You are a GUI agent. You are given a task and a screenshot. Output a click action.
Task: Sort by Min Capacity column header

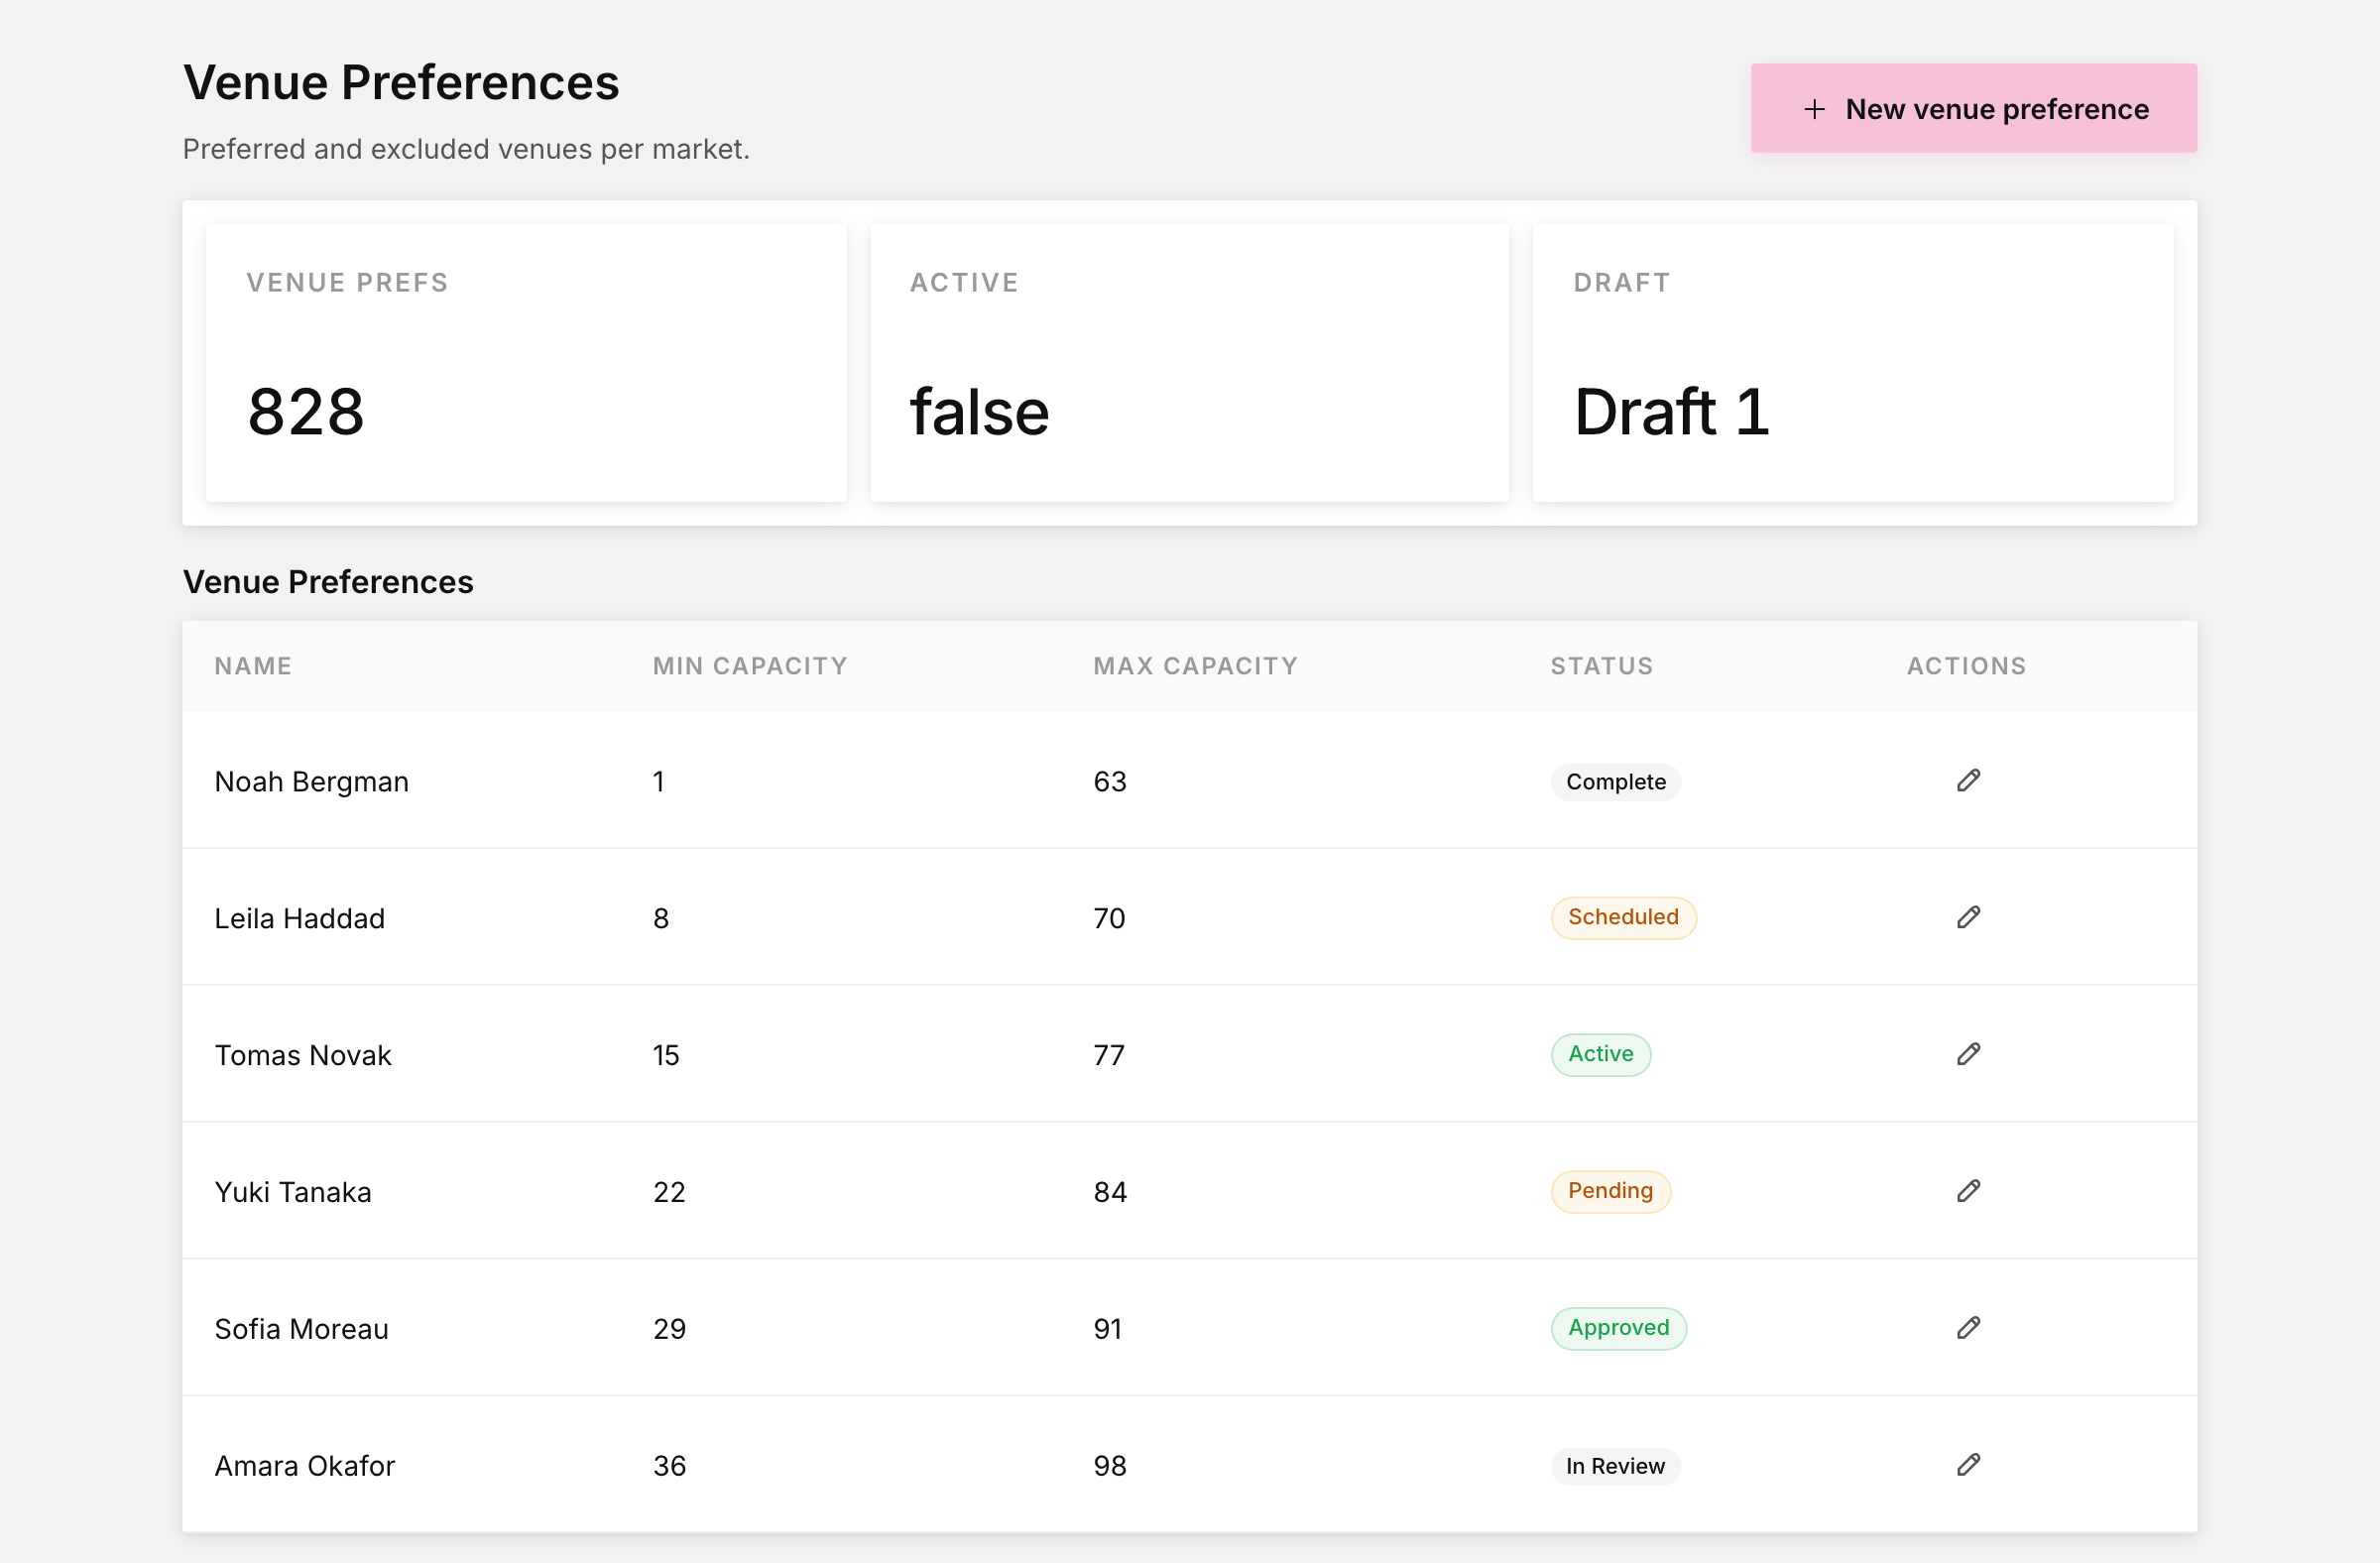(x=750, y=666)
